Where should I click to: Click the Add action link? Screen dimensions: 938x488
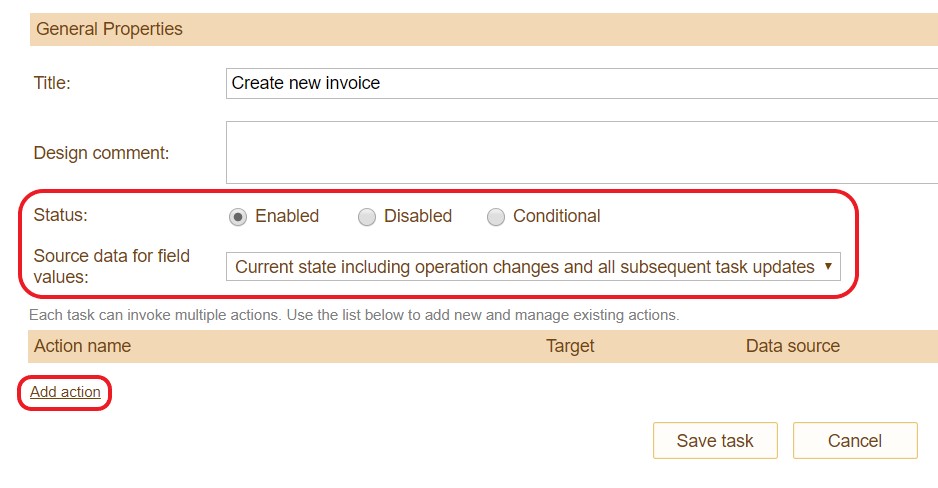coord(65,392)
